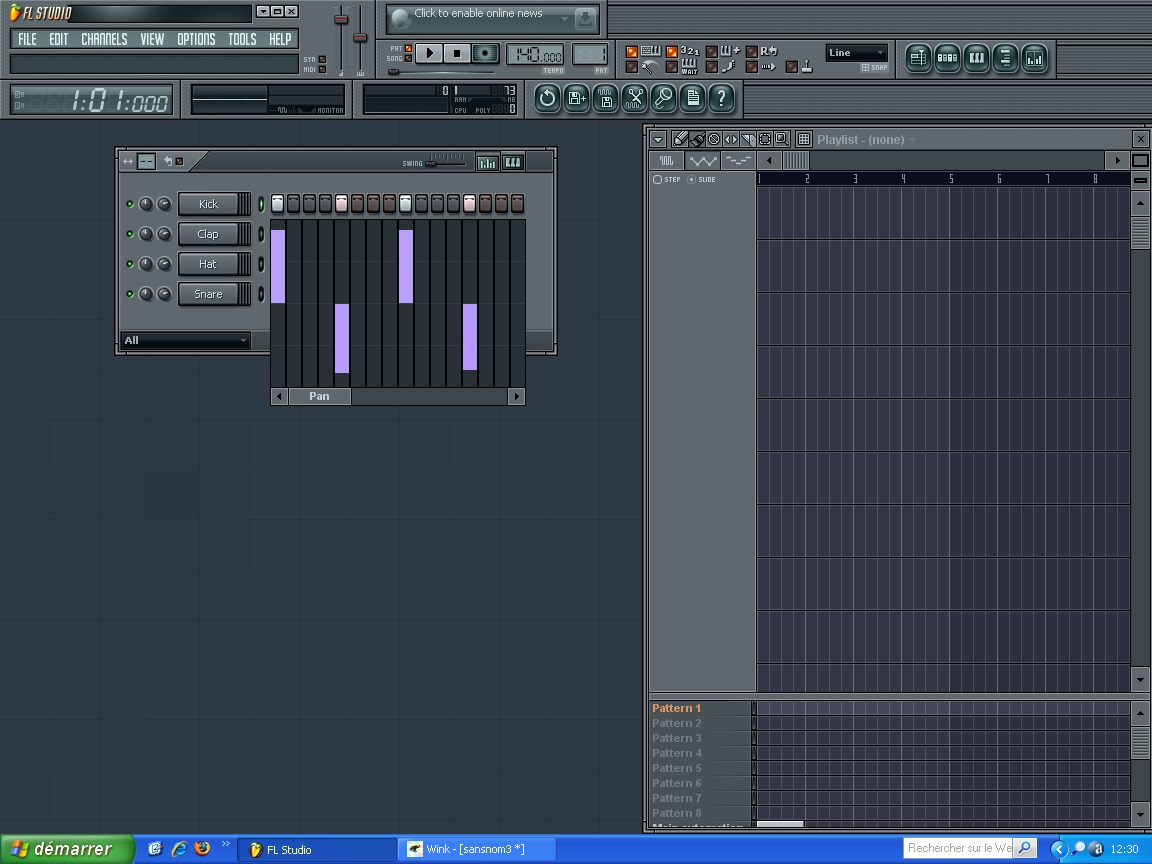Click the Undo history circular arrow icon
1152x864 pixels.
tap(547, 98)
